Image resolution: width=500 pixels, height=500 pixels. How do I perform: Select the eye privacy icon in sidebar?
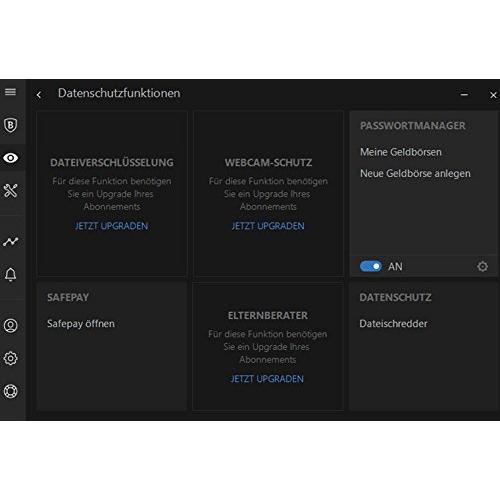[x=11, y=158]
